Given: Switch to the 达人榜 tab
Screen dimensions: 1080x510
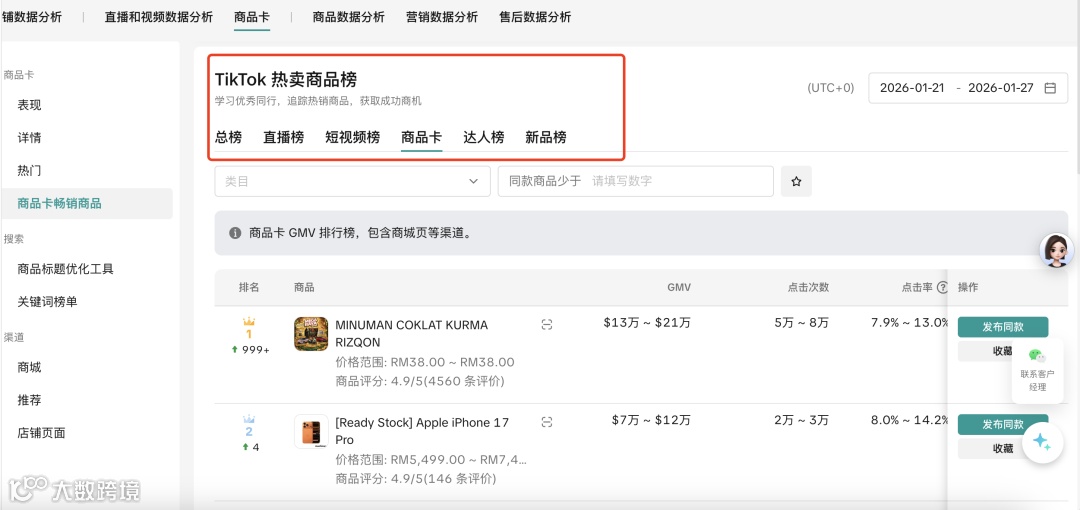Looking at the screenshot, I should [x=484, y=137].
